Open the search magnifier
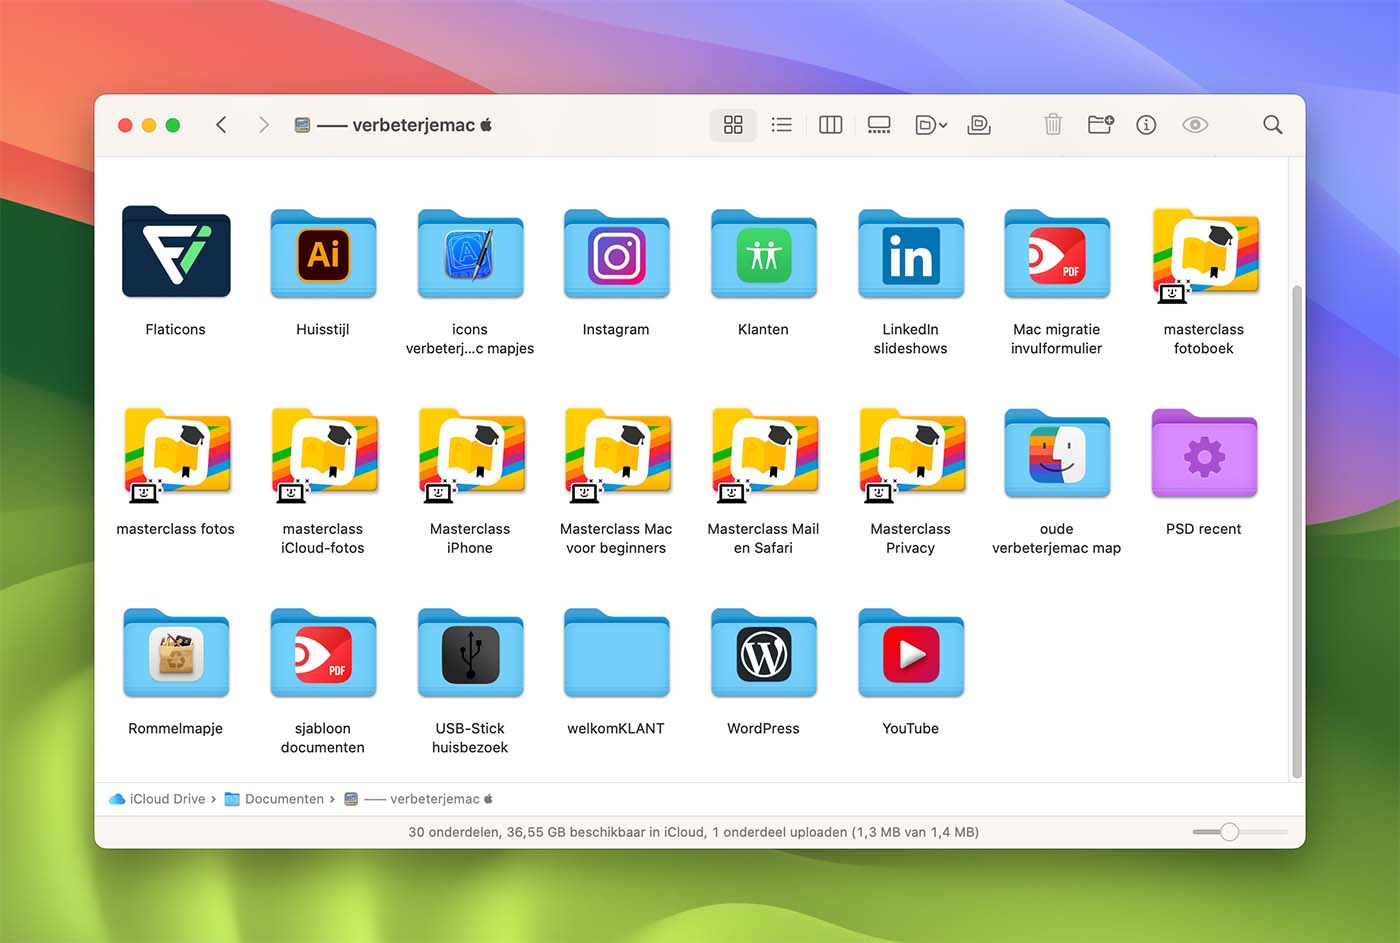1400x943 pixels. tap(1272, 124)
